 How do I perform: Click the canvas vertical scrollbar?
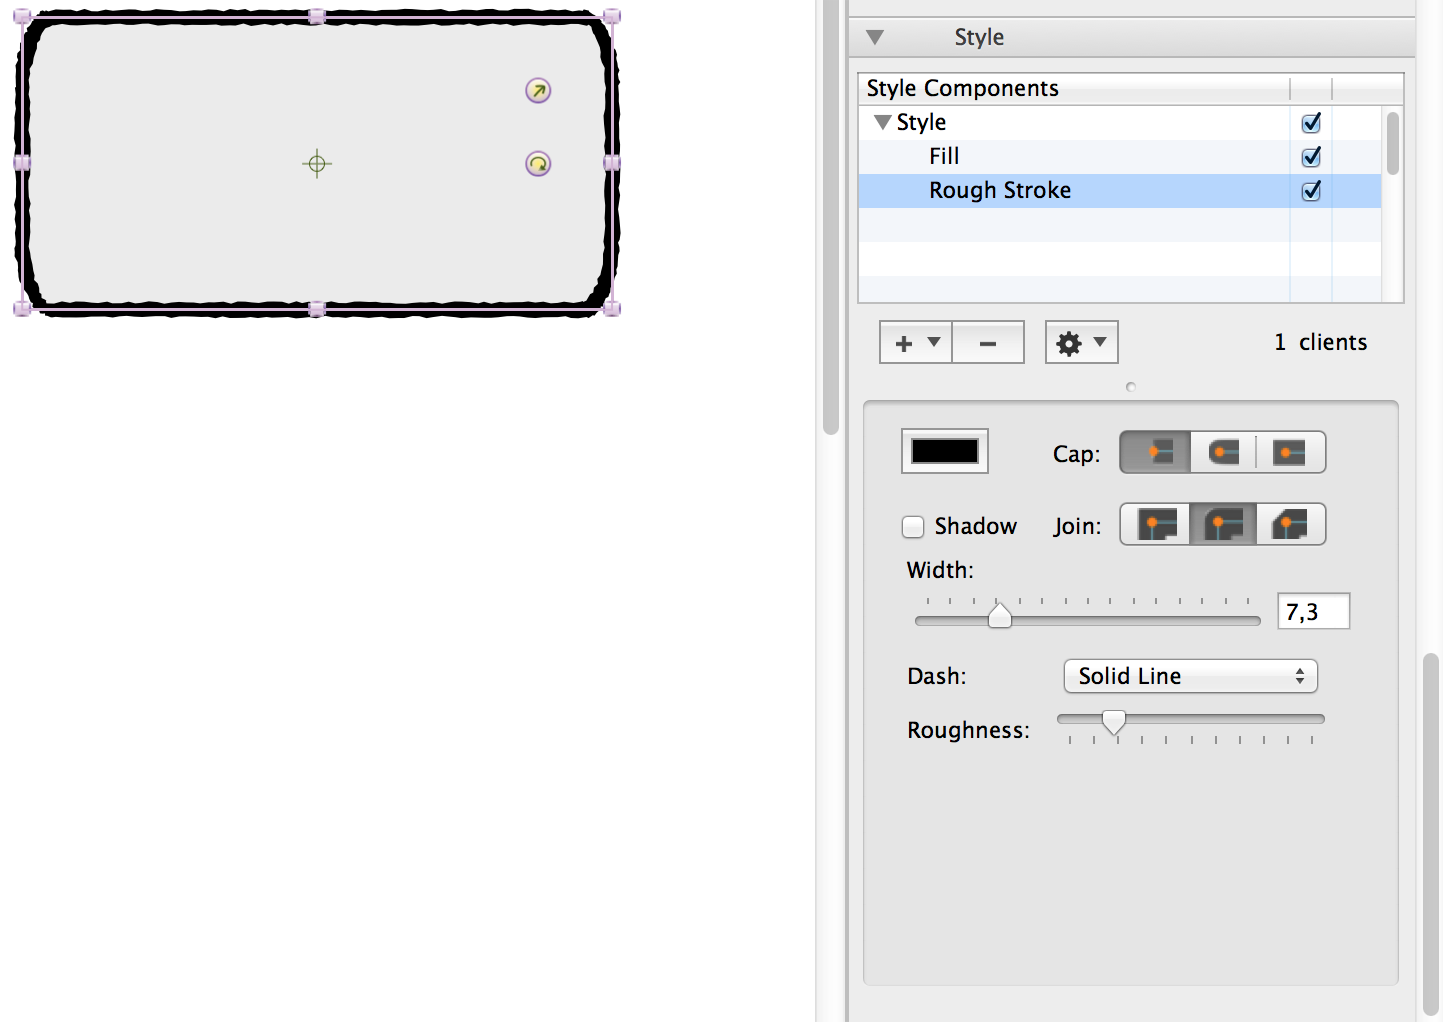(x=831, y=217)
